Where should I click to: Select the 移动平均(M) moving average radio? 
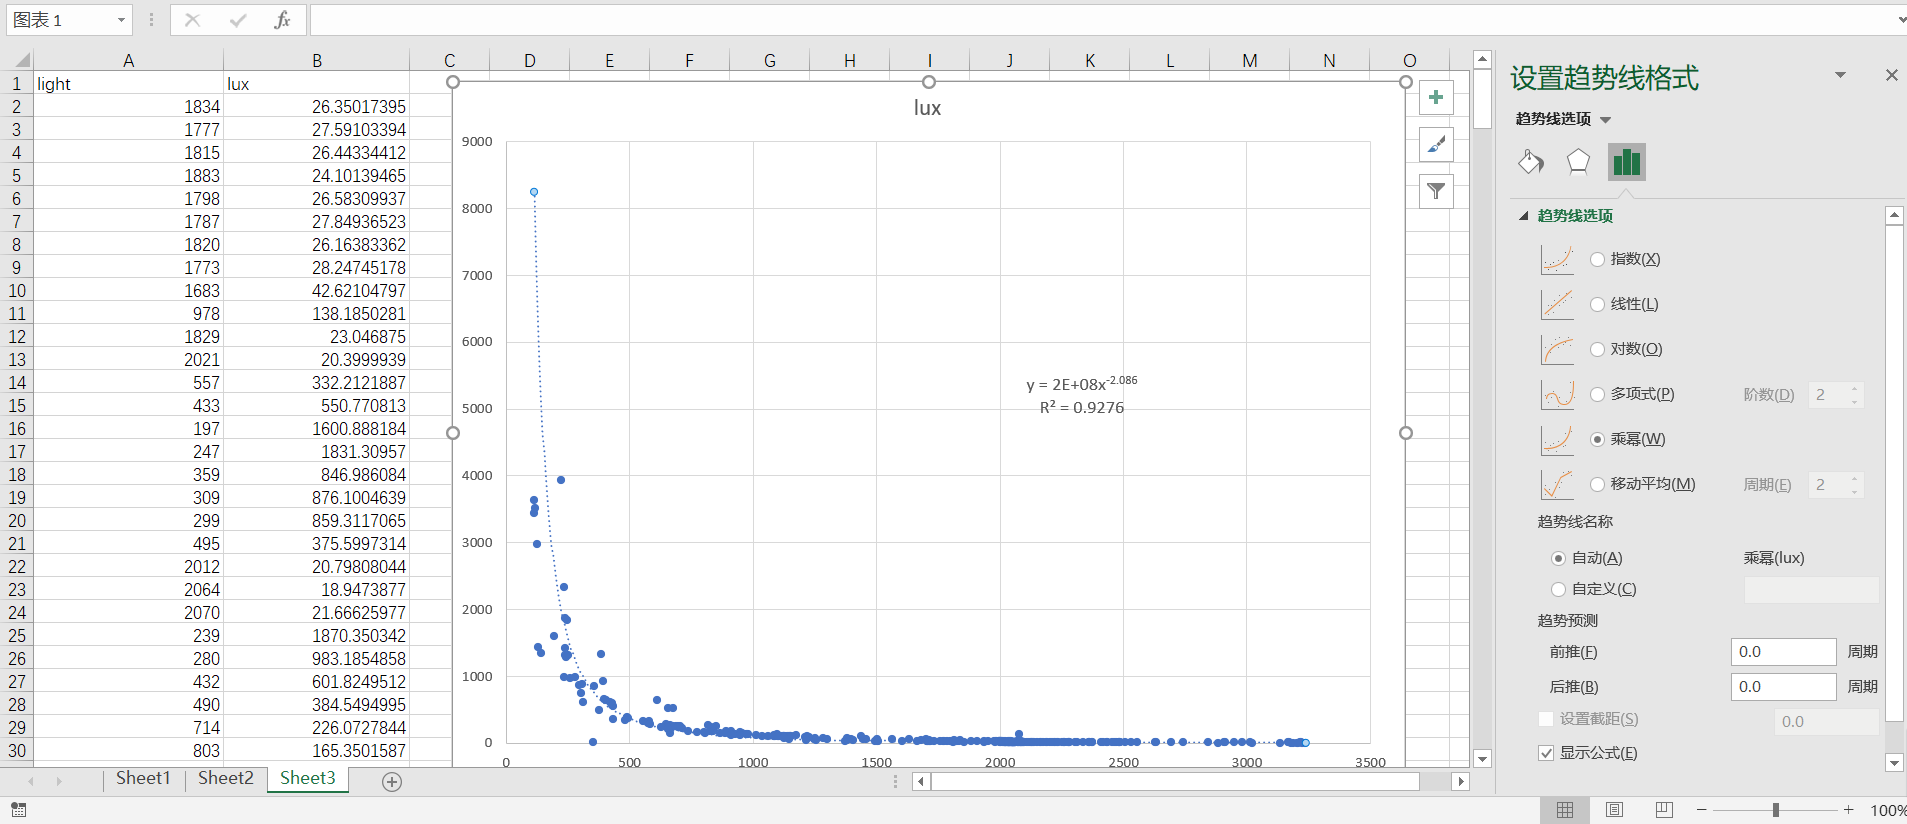click(x=1597, y=484)
